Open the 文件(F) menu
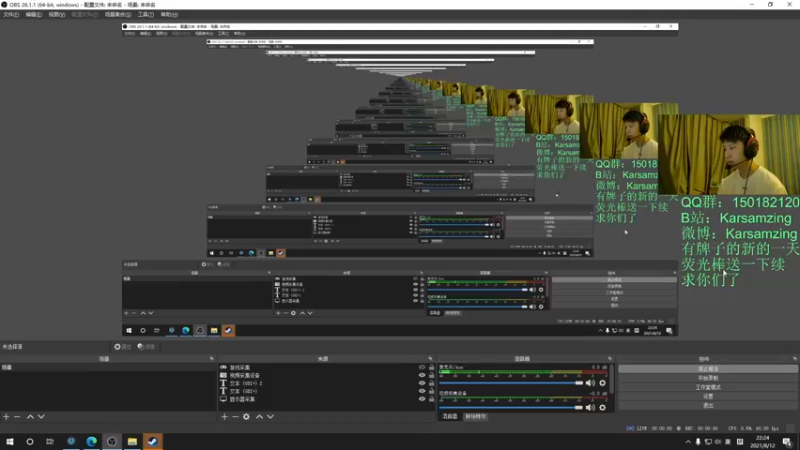This screenshot has height=450, width=800. point(11,15)
